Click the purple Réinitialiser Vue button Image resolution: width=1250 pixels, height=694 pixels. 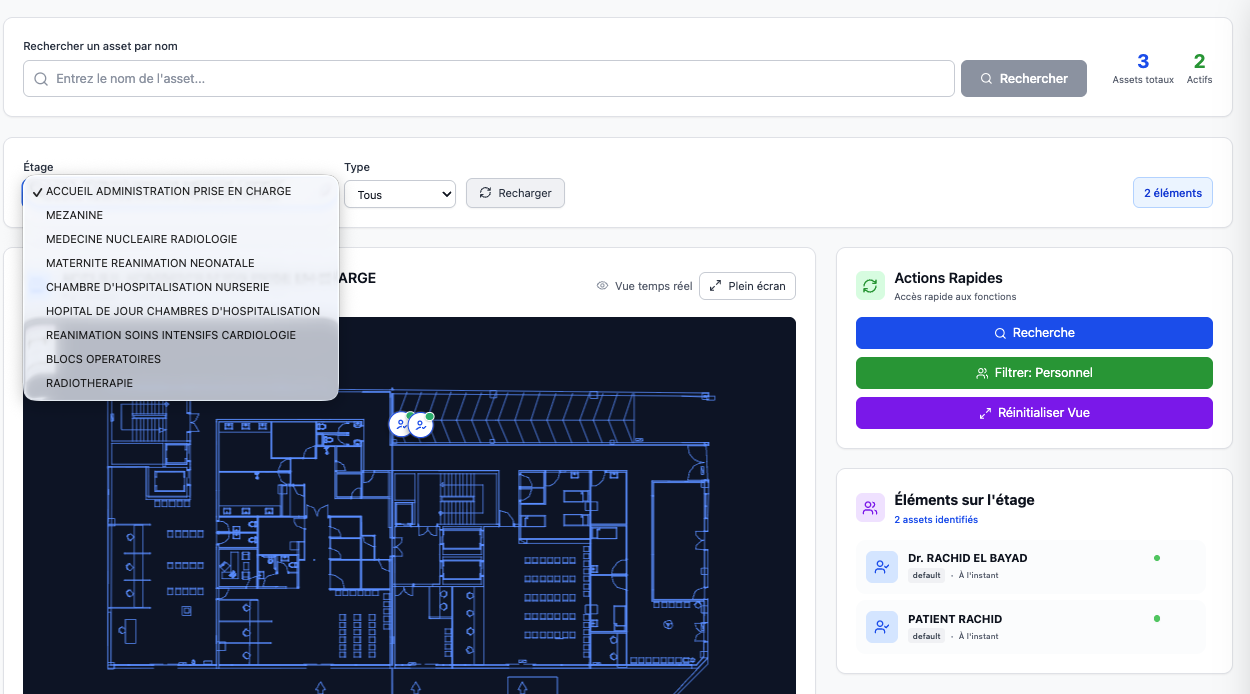tap(1034, 413)
